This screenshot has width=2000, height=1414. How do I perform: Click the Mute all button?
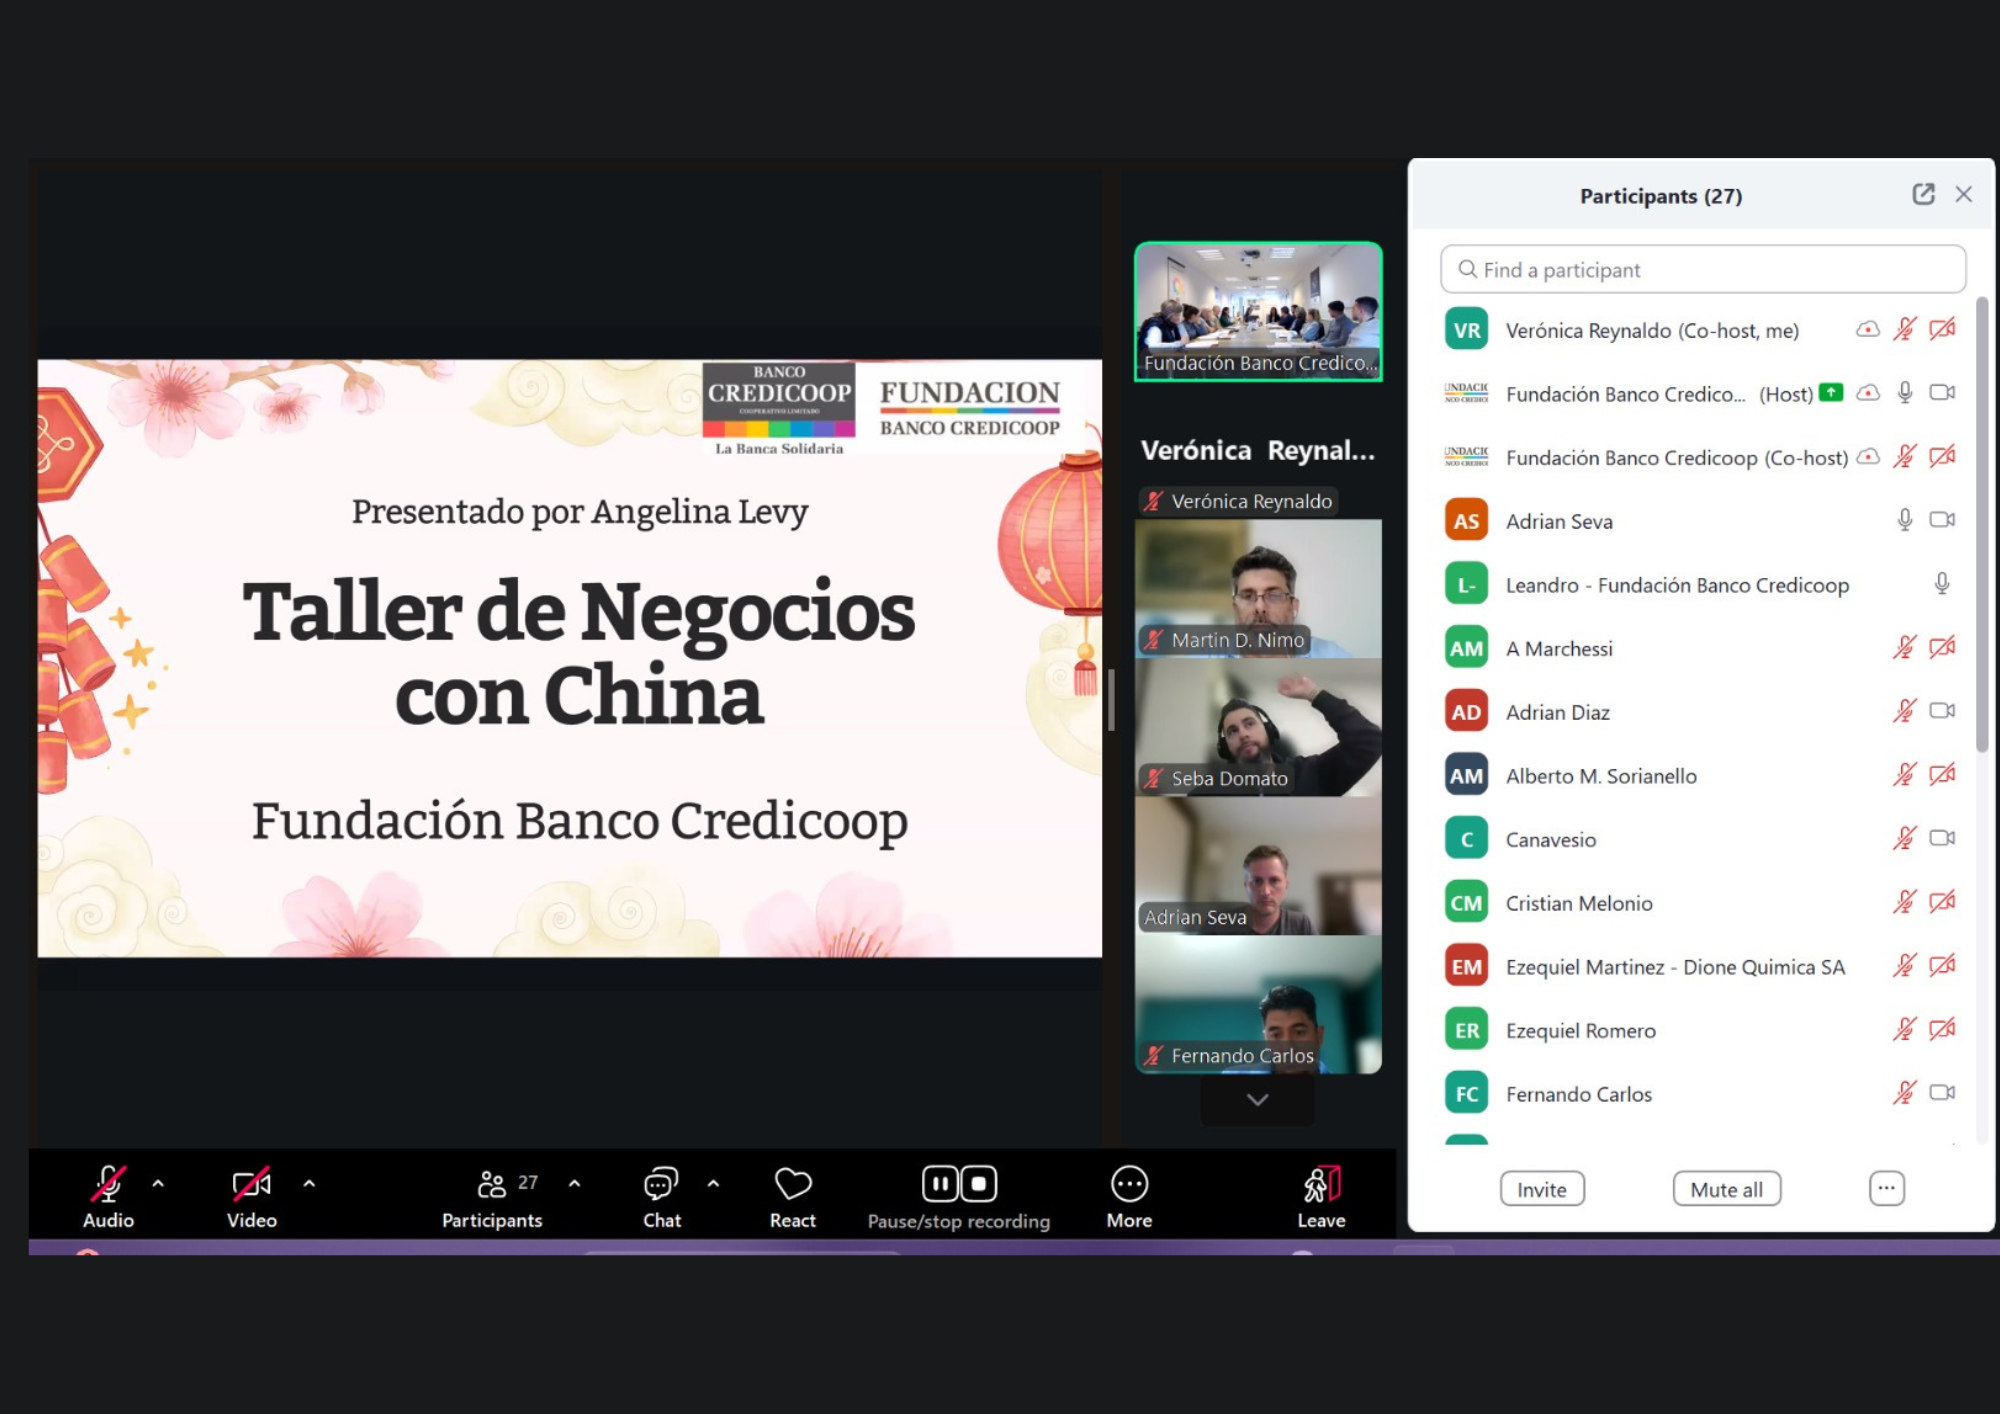pyautogui.click(x=1726, y=1189)
